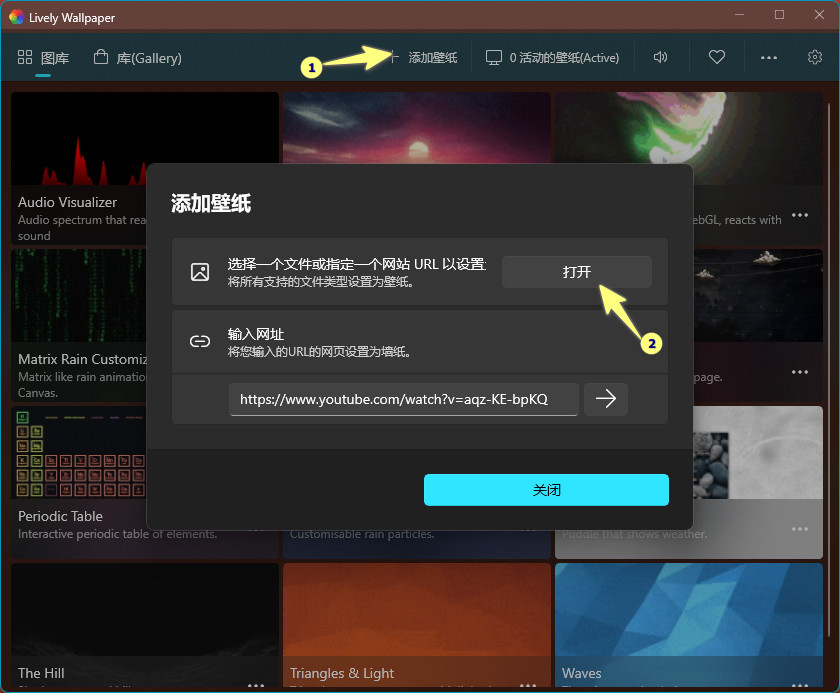Open the 库(Gallery) tab
The image size is (840, 693).
(138, 58)
